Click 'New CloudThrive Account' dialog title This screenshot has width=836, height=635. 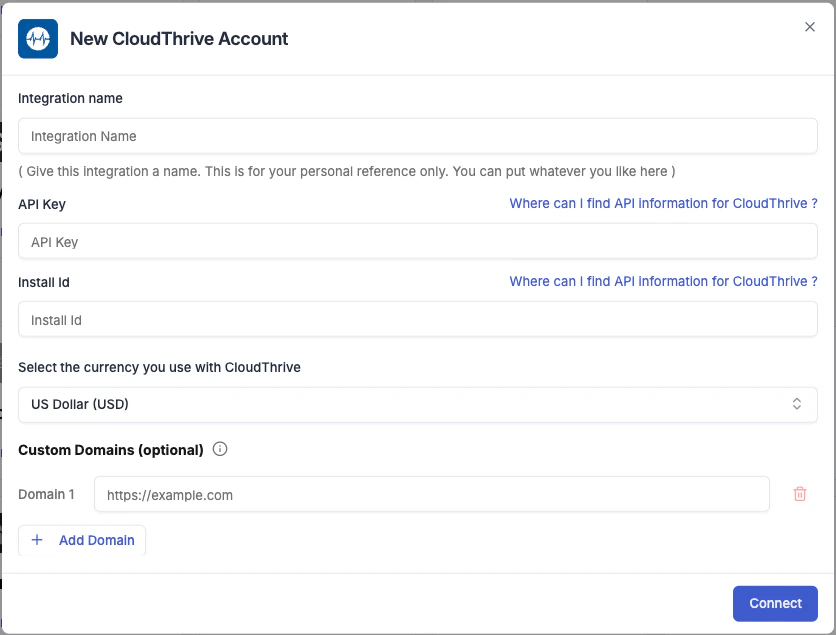point(179,38)
